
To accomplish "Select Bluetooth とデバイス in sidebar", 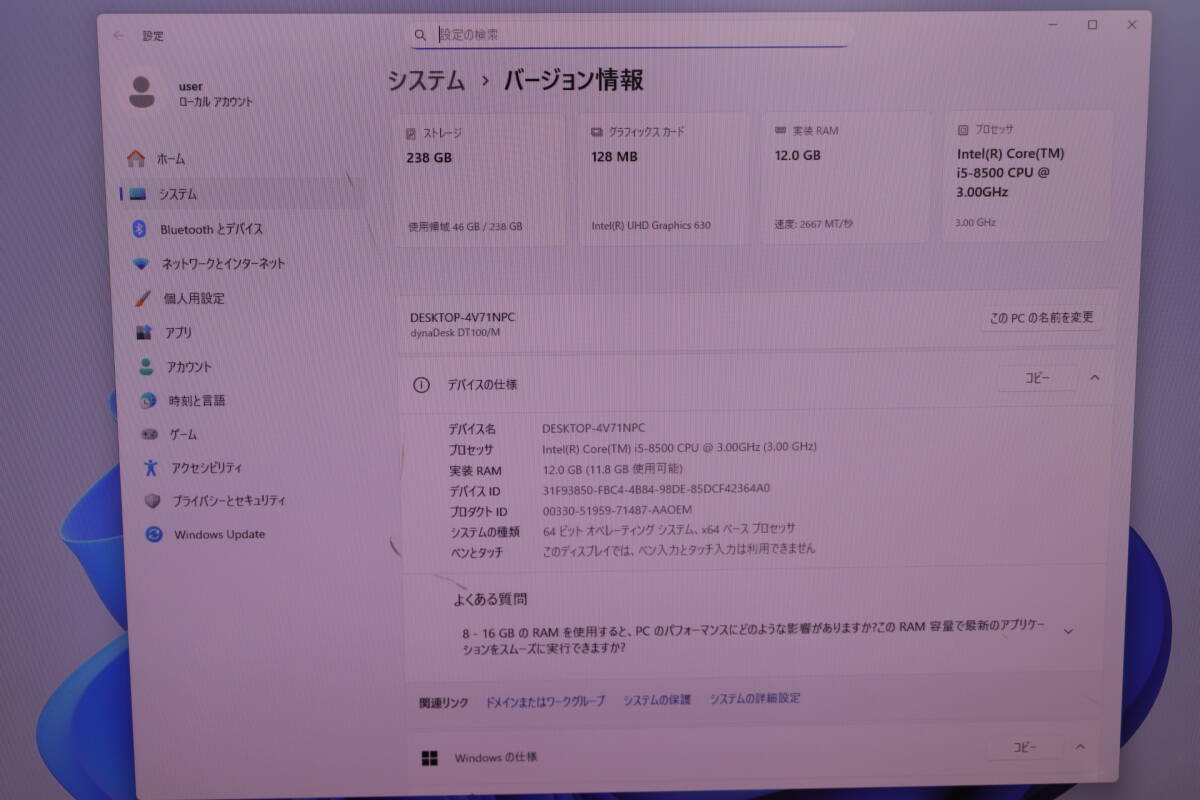I will coord(212,229).
